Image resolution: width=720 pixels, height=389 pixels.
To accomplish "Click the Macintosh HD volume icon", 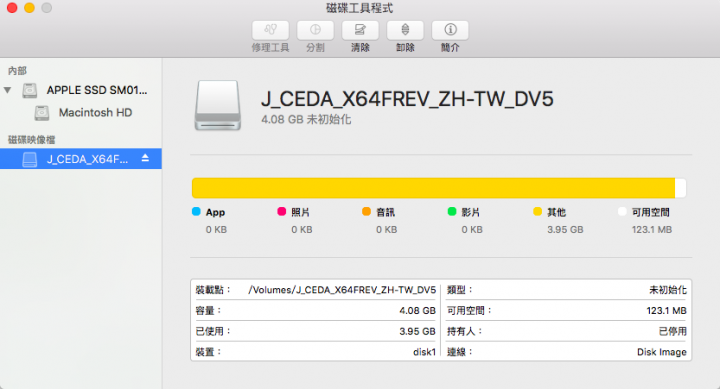I will point(42,113).
